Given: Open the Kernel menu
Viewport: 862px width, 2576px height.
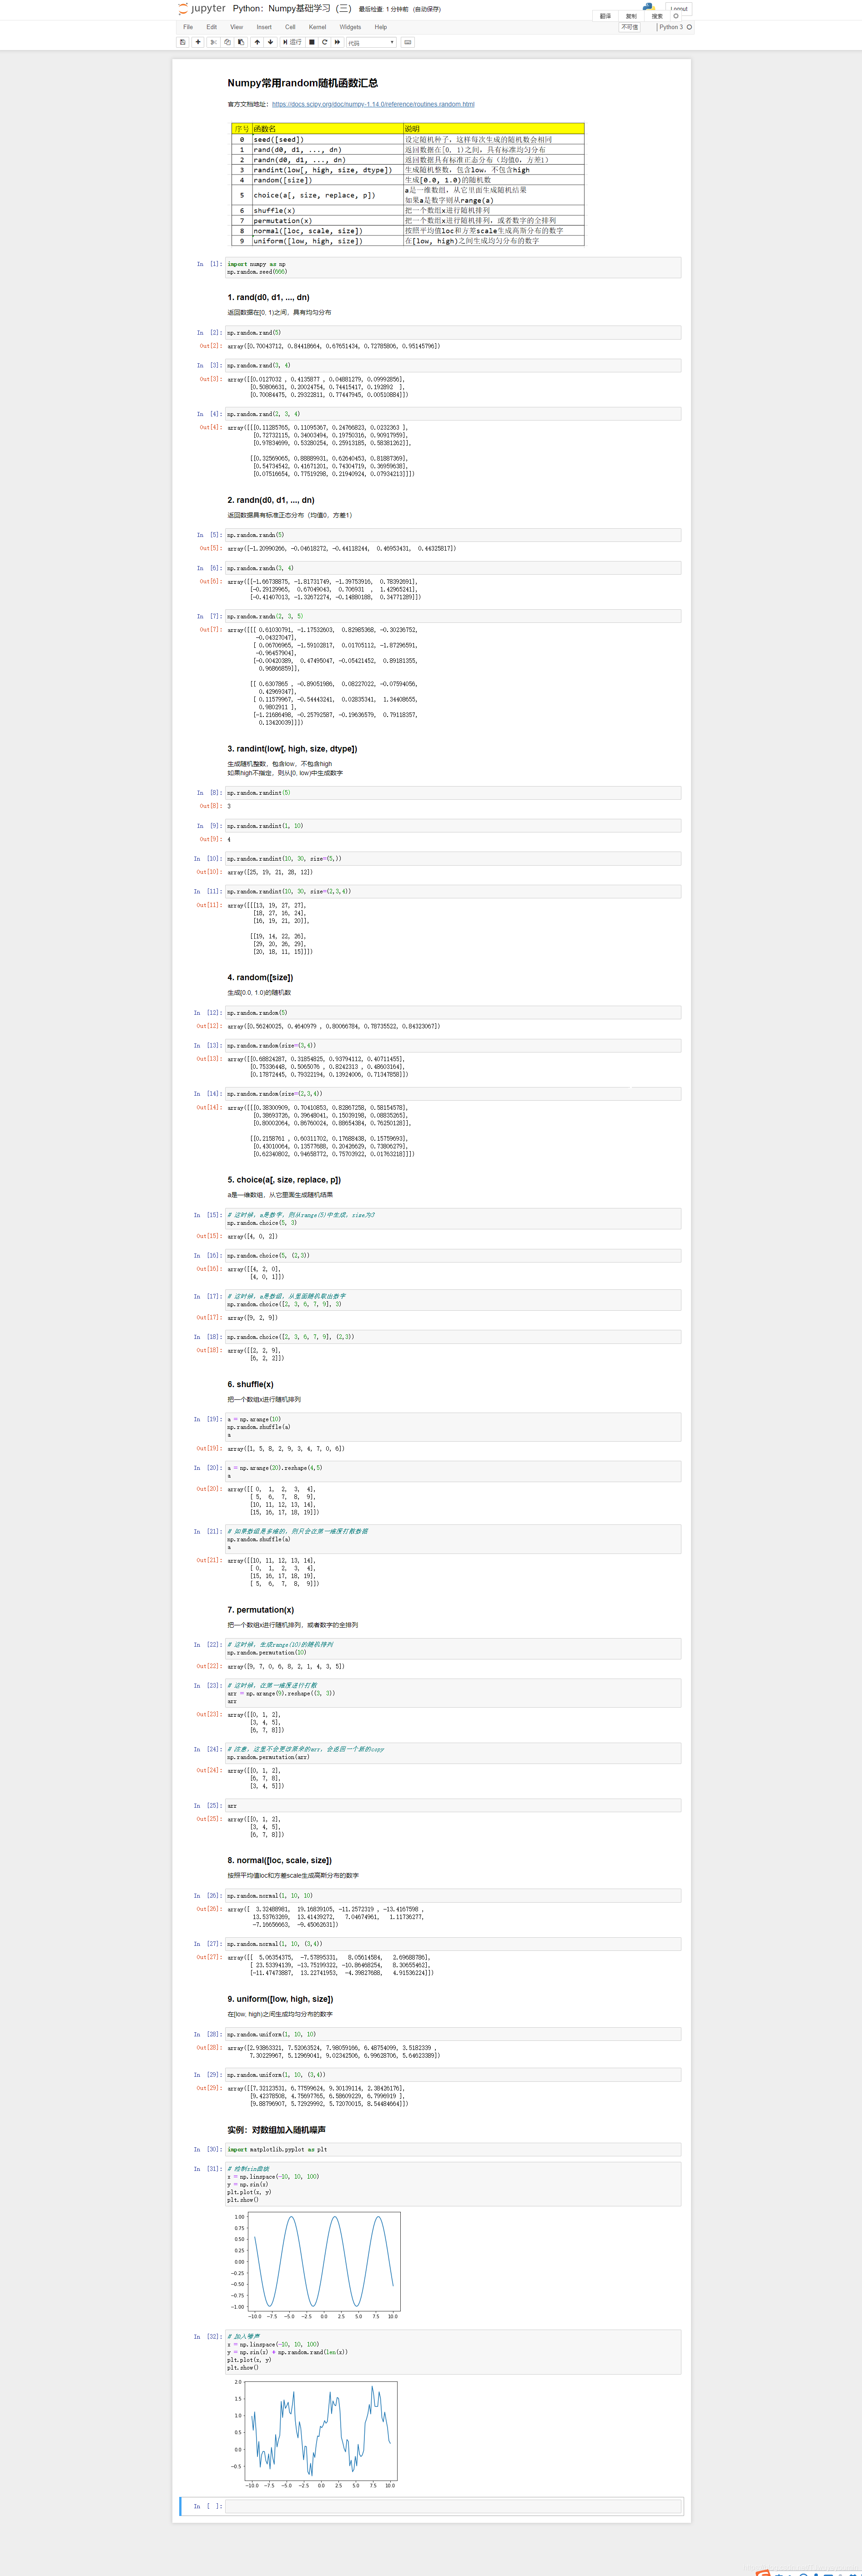Looking at the screenshot, I should [317, 27].
